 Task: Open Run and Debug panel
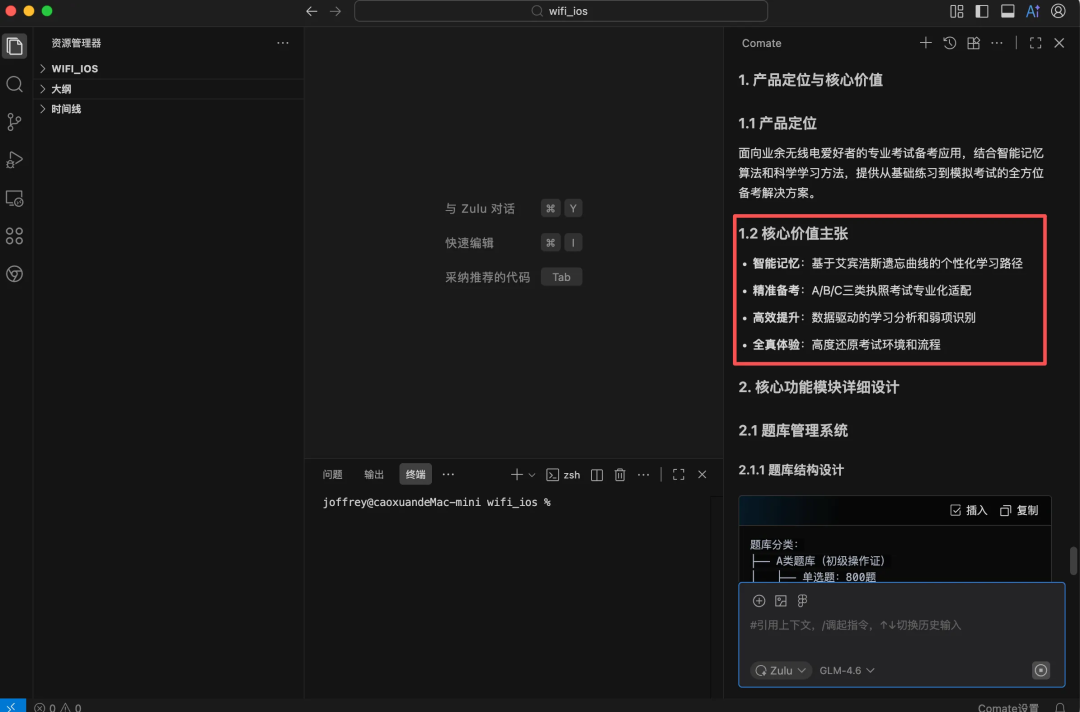click(14, 160)
